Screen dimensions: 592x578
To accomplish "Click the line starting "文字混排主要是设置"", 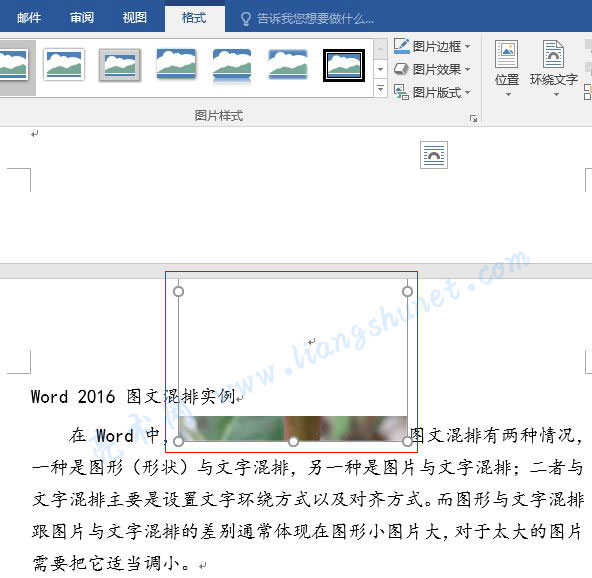I will pos(308,500).
